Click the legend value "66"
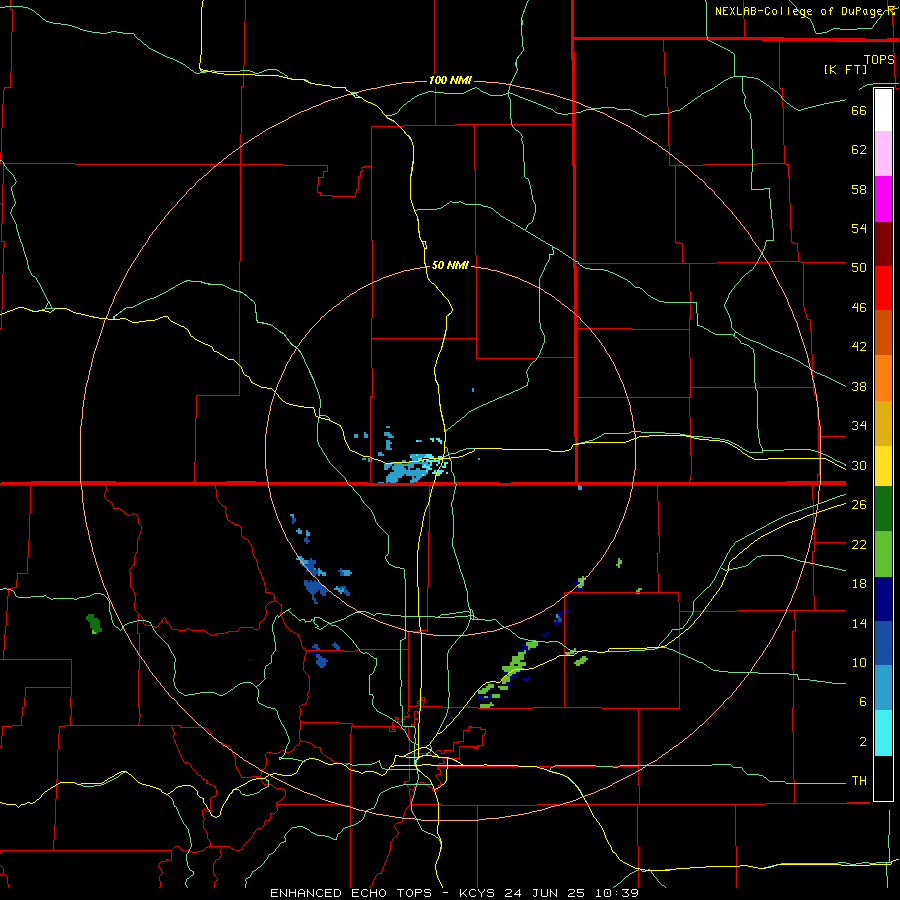The image size is (900, 900). click(859, 110)
